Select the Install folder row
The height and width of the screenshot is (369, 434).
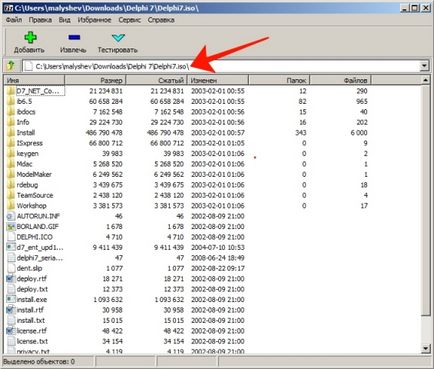click(187, 133)
